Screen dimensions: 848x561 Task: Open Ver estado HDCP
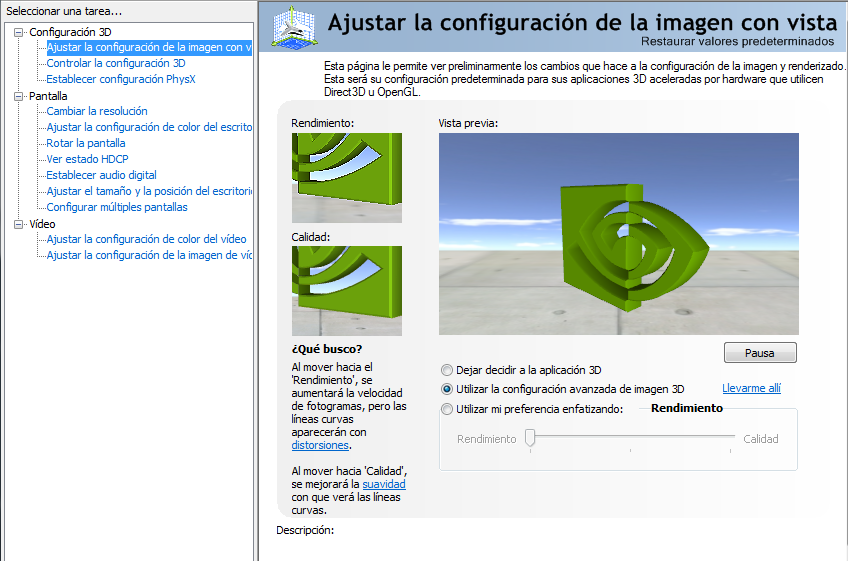[x=87, y=159]
